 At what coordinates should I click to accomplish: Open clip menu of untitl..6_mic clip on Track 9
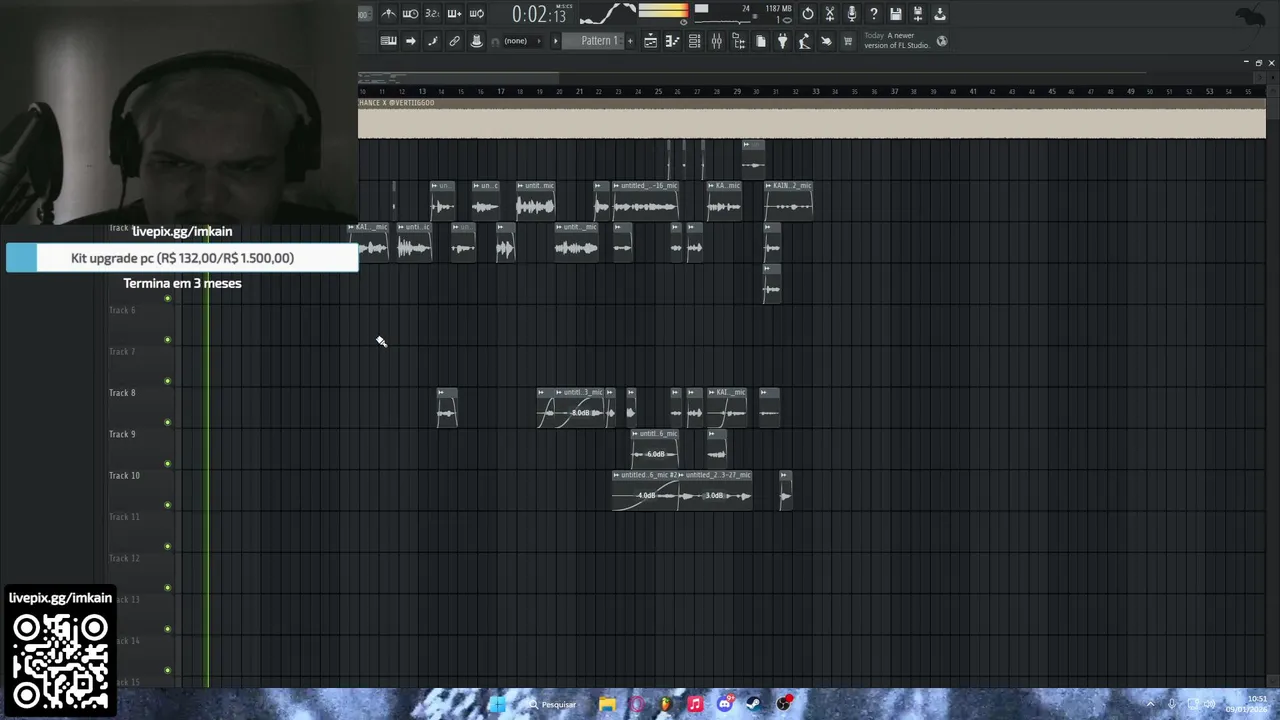point(635,434)
